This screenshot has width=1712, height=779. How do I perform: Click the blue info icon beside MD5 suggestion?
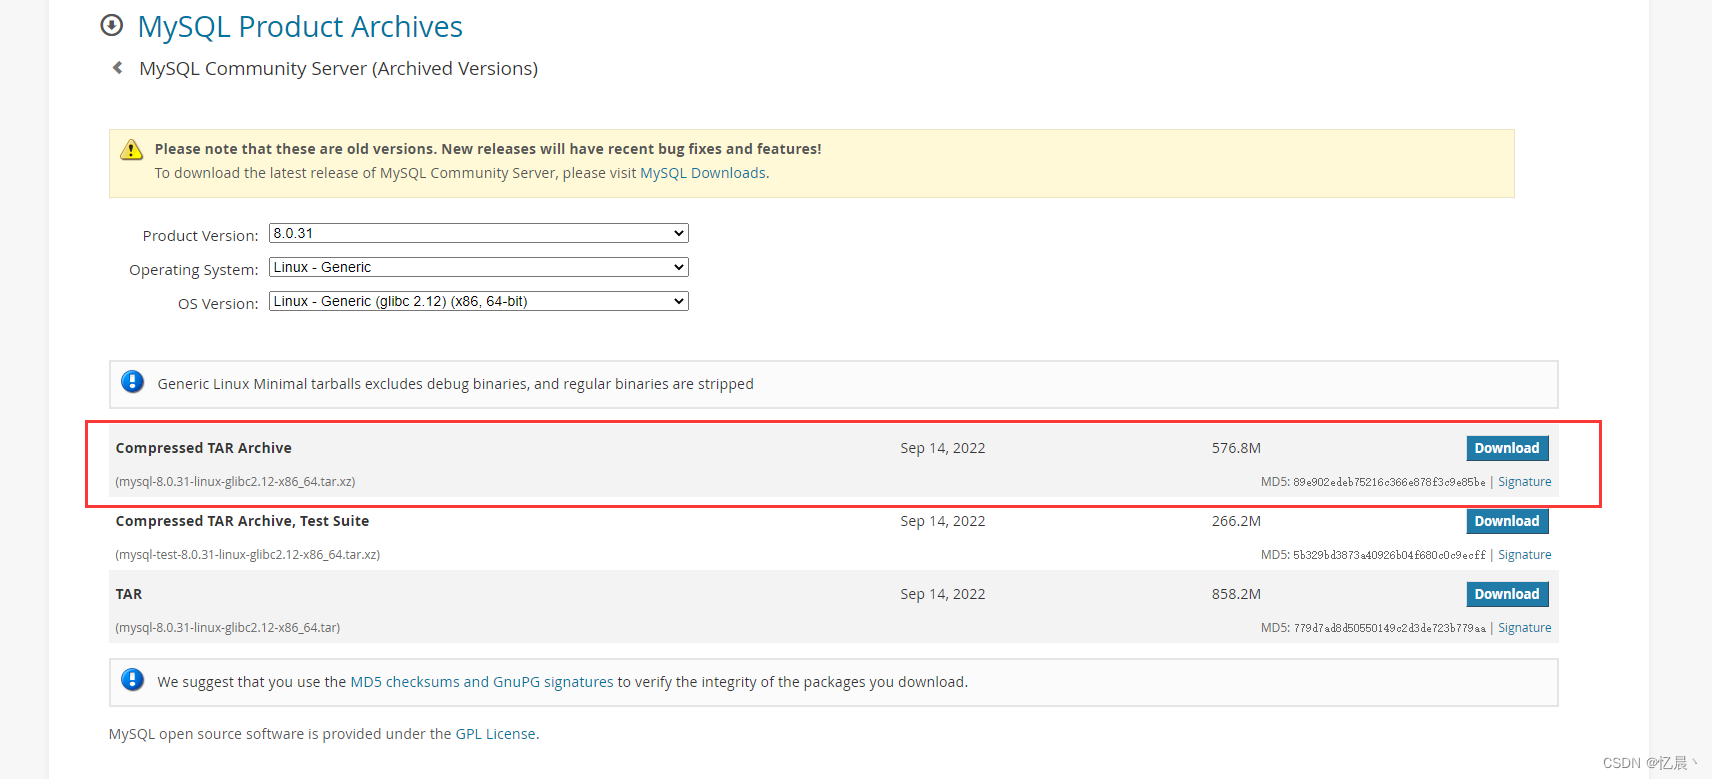coord(132,680)
